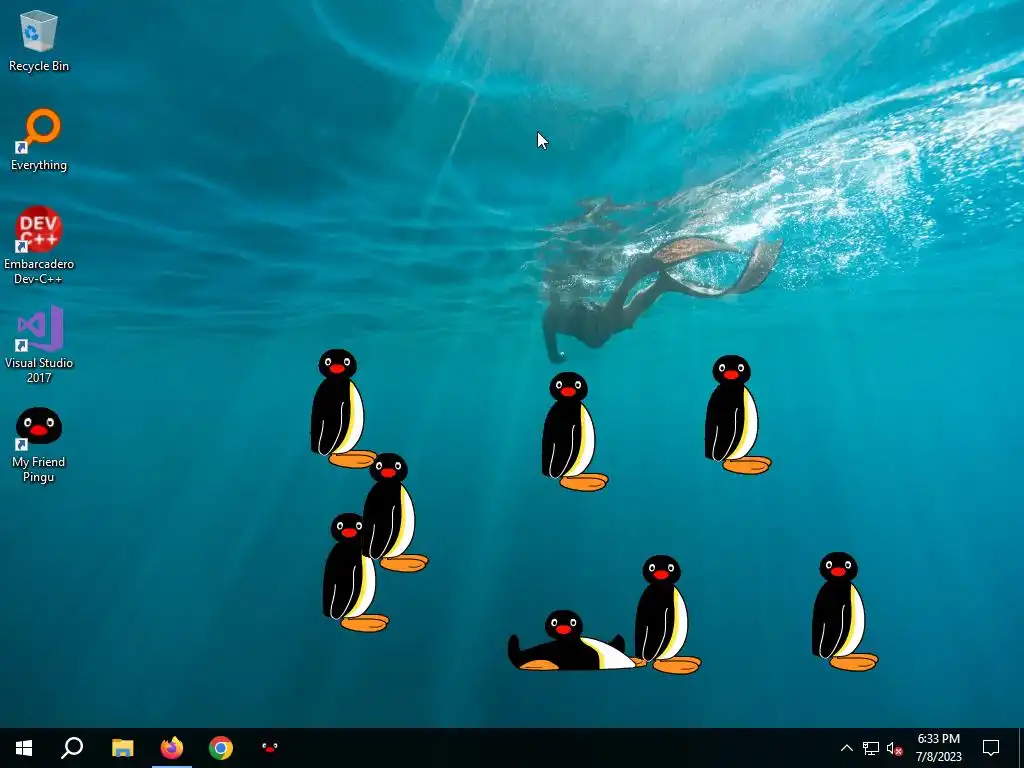Select the Visual Studio 2017 shortcut
Screen dimensions: 1024x768
point(39,344)
